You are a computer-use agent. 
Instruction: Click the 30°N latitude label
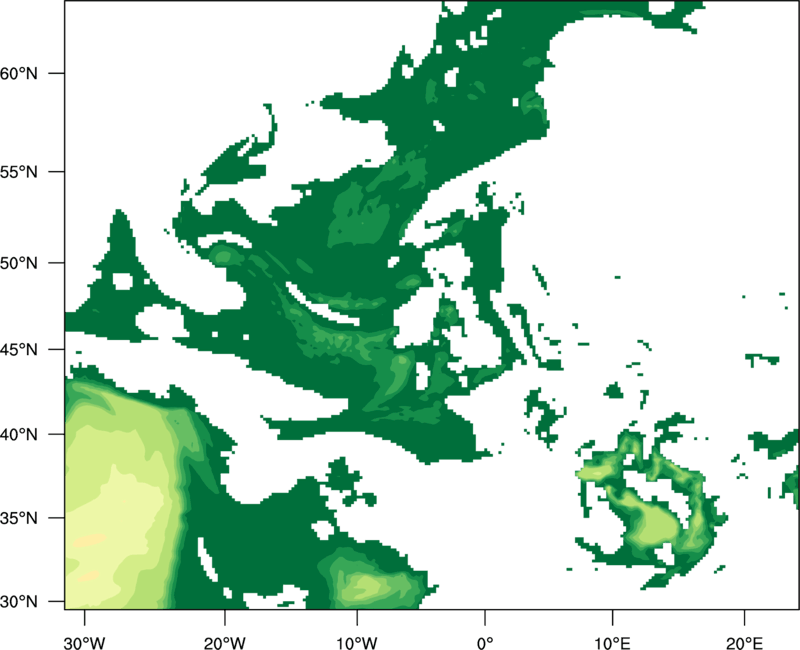click(19, 602)
